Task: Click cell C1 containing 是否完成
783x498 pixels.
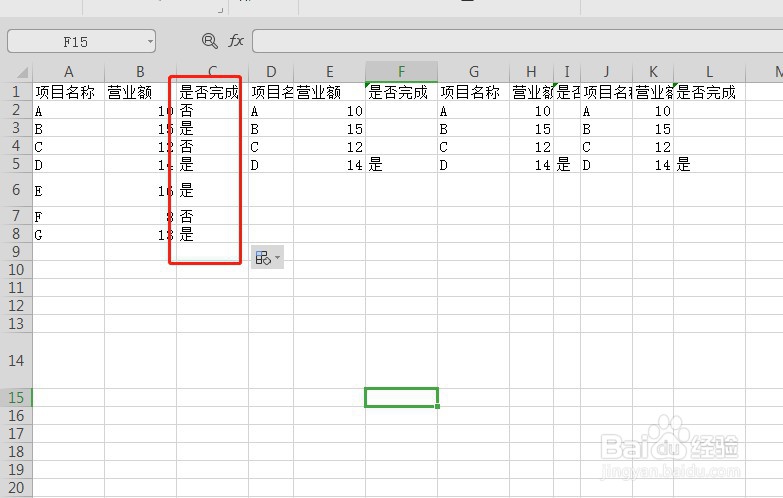Action: click(x=212, y=92)
